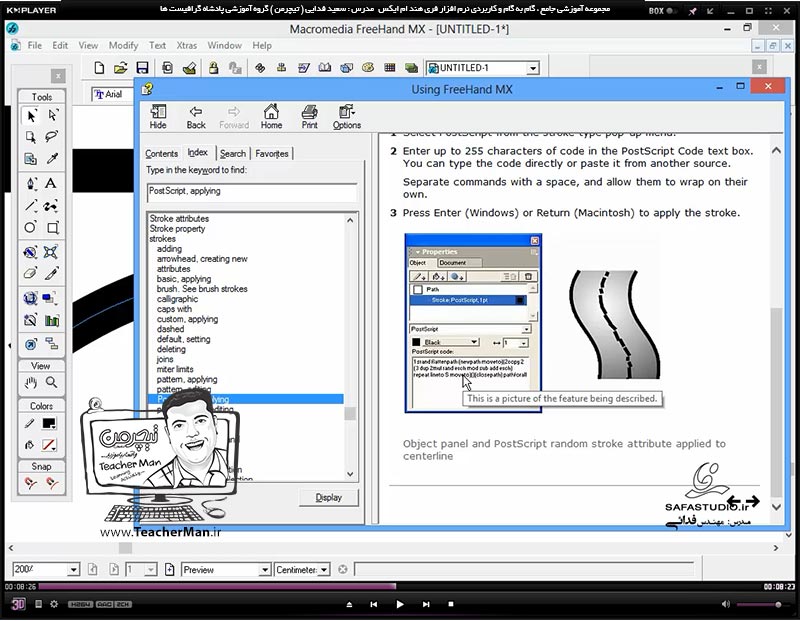Viewport: 800px width, 621px height.
Task: Stop playback in KMPlayer
Action: (x=451, y=604)
